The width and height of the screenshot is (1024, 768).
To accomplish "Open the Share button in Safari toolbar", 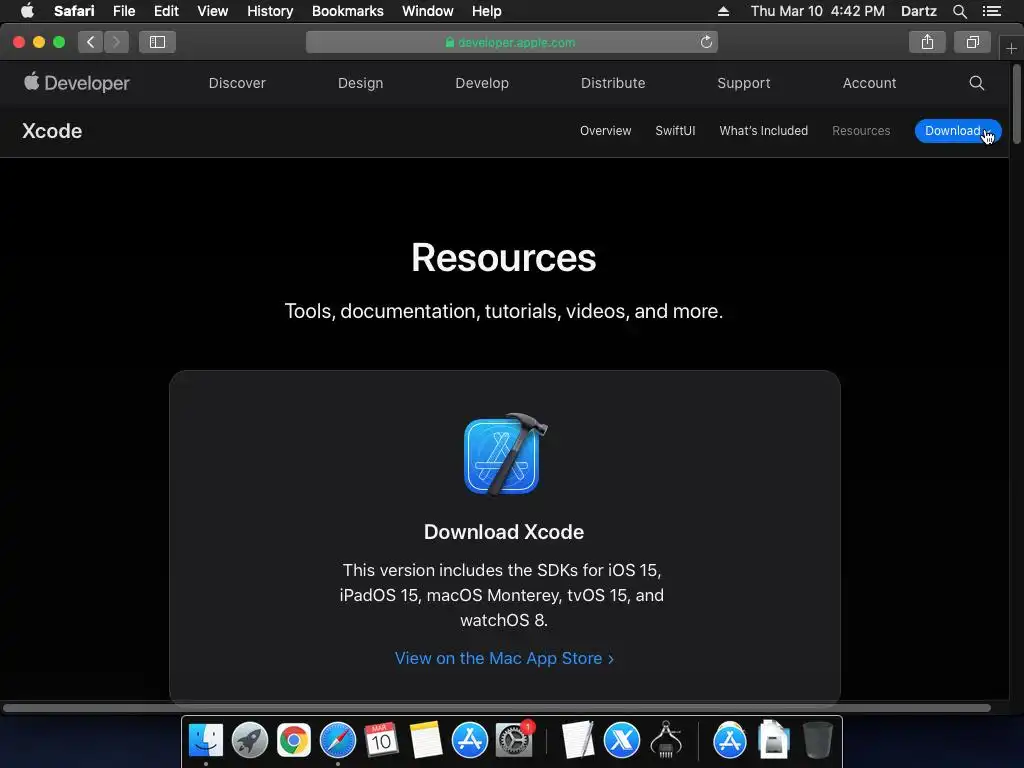I will [x=927, y=42].
